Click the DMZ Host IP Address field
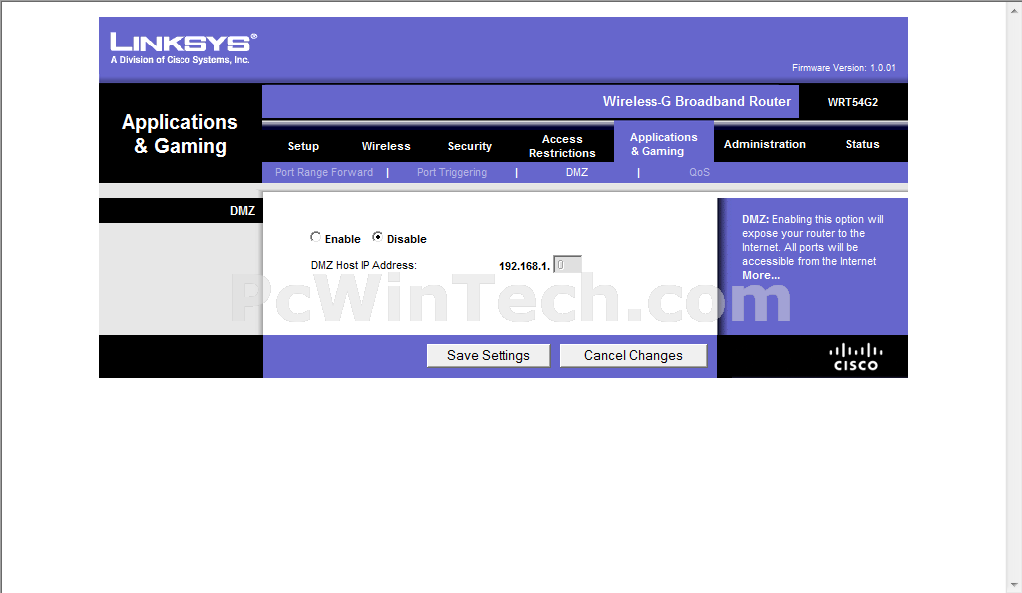This screenshot has width=1022, height=593. point(567,265)
